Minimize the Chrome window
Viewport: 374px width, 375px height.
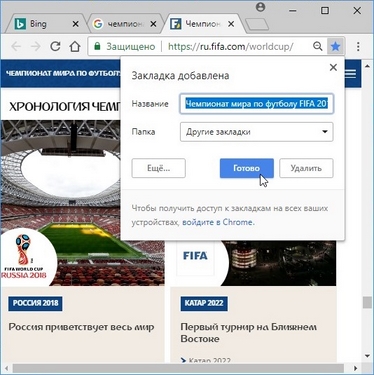[293, 10]
